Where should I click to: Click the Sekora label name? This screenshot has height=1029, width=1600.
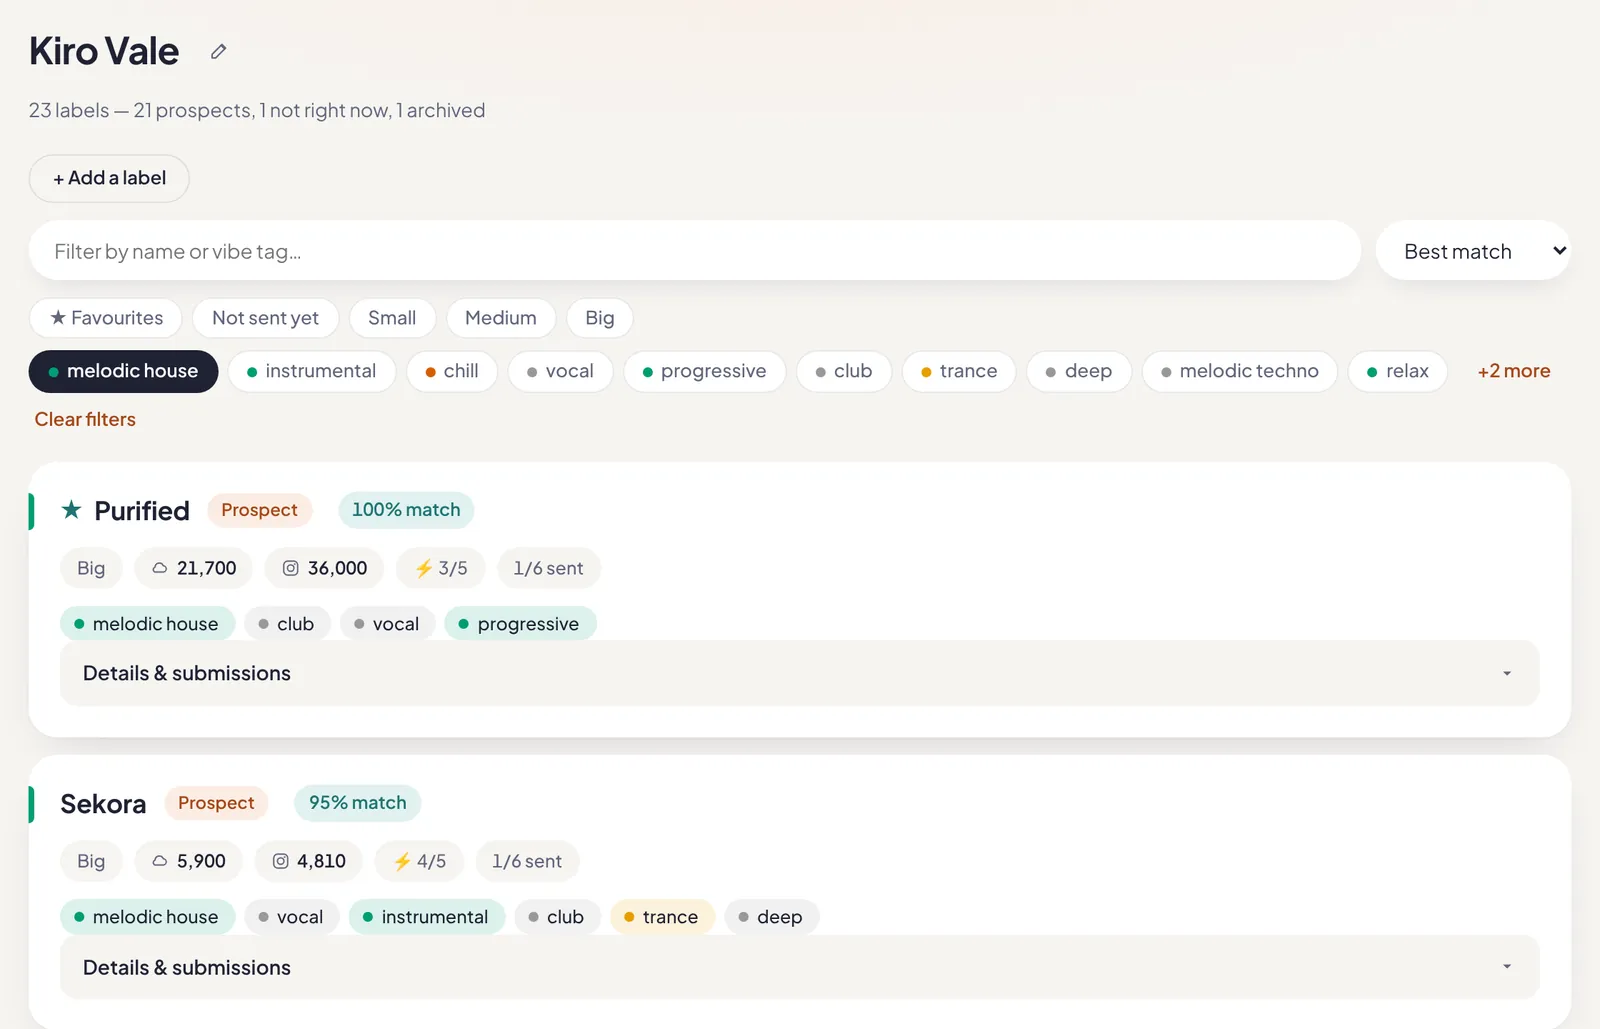[103, 804]
